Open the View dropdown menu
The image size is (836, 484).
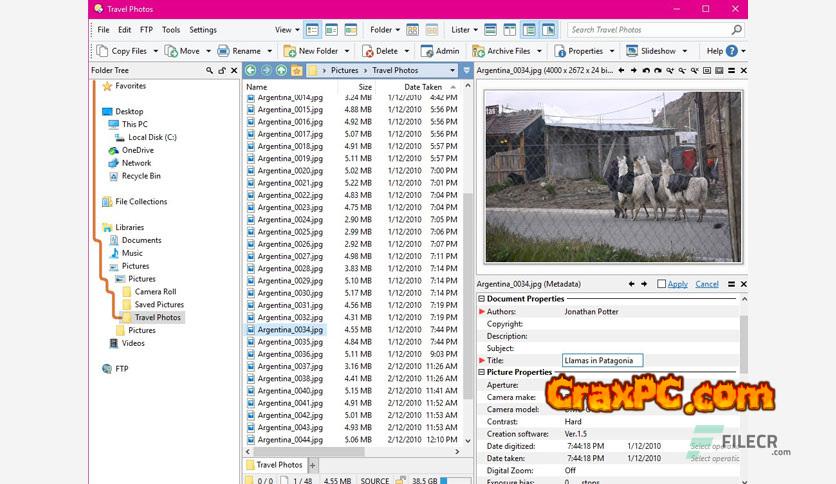coord(286,30)
